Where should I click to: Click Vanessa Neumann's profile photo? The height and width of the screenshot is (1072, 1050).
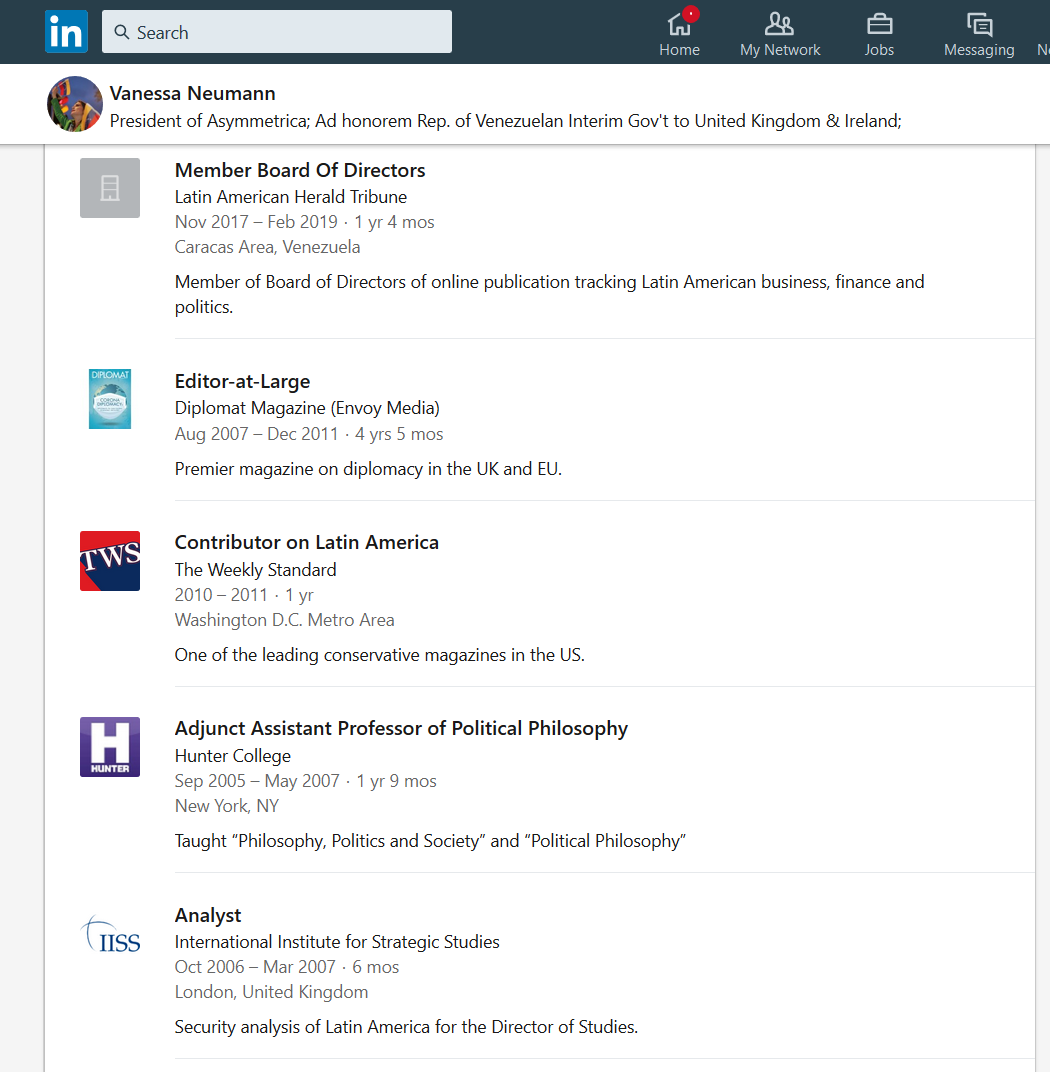tap(75, 104)
